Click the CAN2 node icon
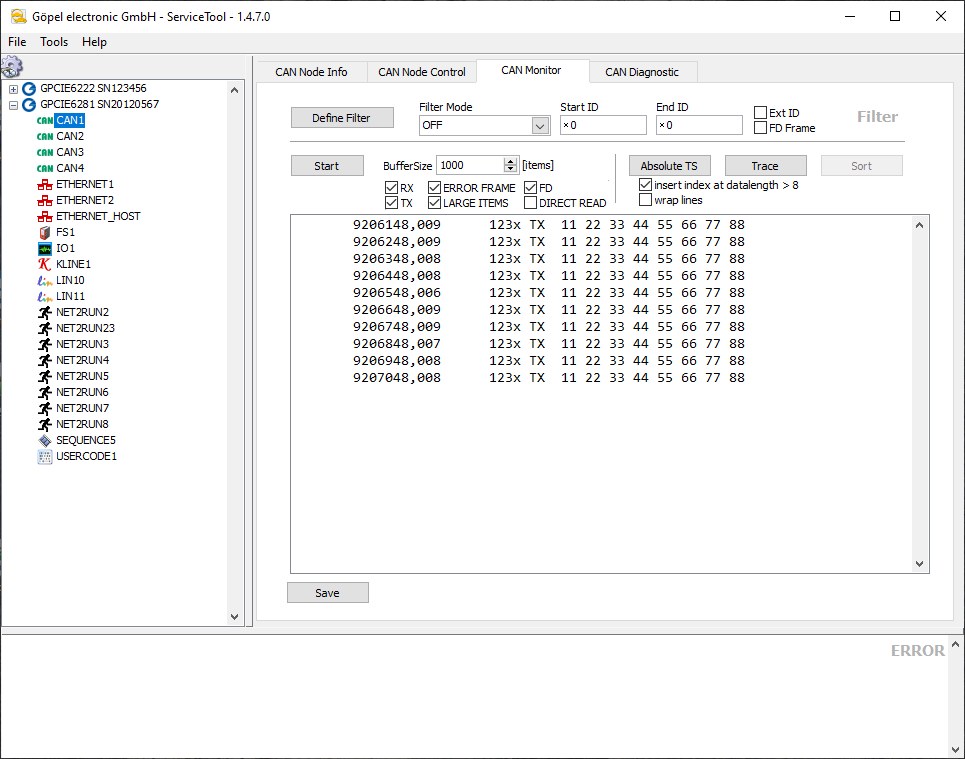The width and height of the screenshot is (965, 759). click(45, 137)
